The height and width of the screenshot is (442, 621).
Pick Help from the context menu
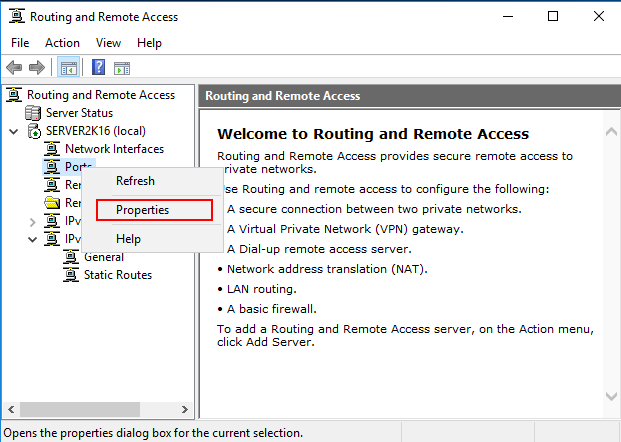point(128,239)
